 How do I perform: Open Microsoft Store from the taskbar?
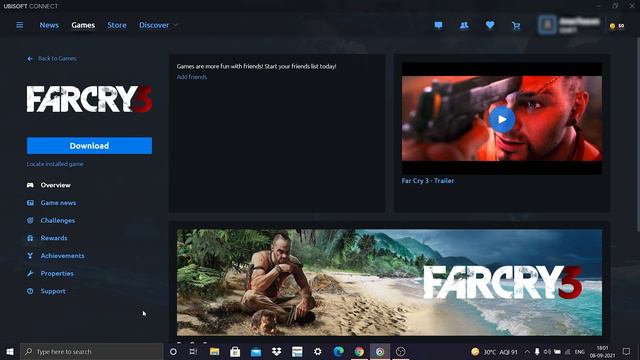(x=235, y=351)
